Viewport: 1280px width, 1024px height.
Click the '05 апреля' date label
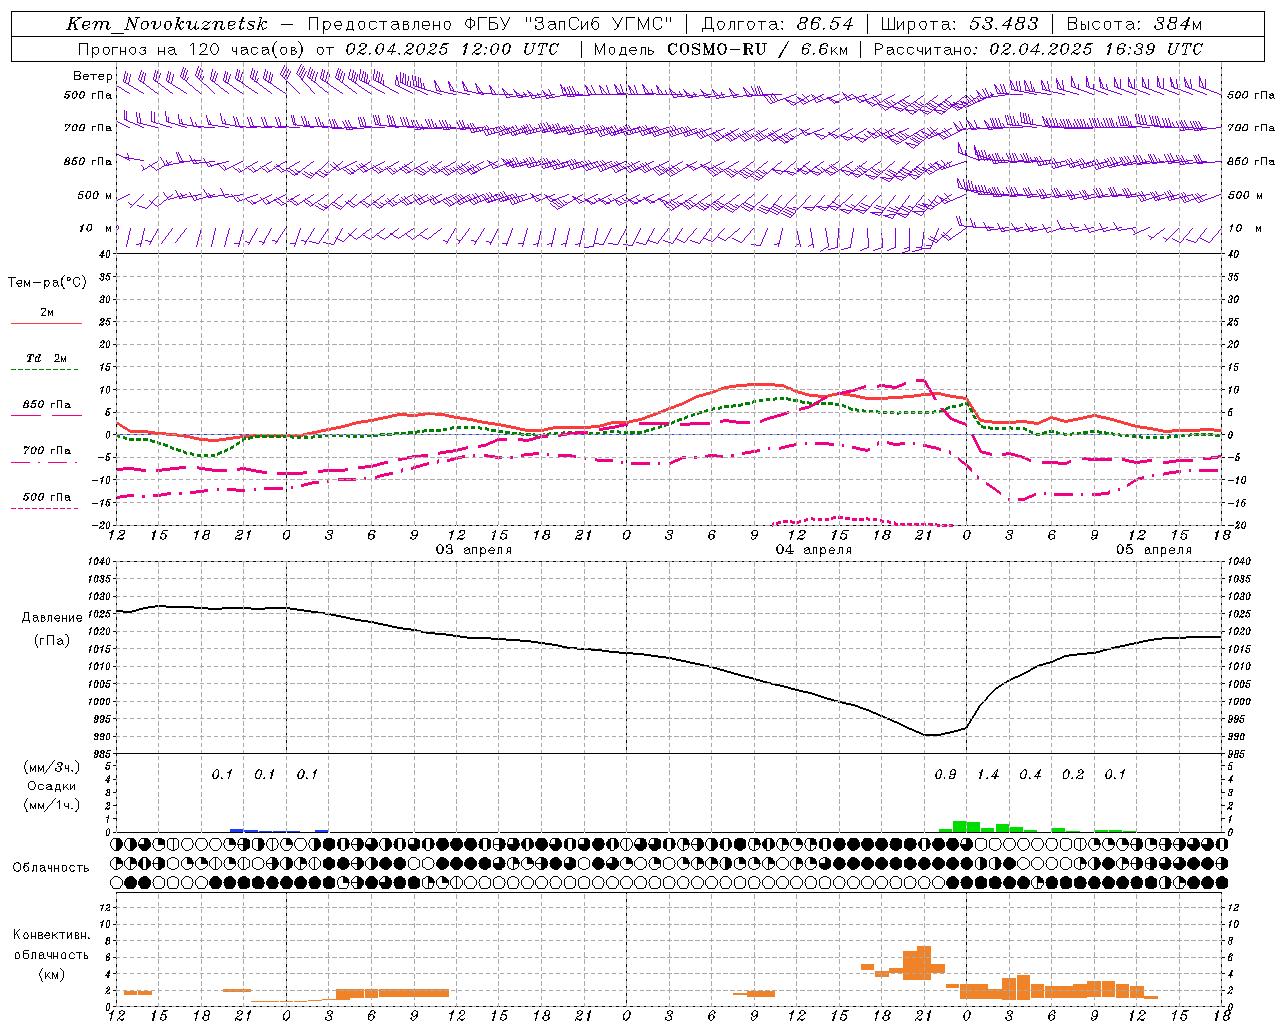[1154, 550]
